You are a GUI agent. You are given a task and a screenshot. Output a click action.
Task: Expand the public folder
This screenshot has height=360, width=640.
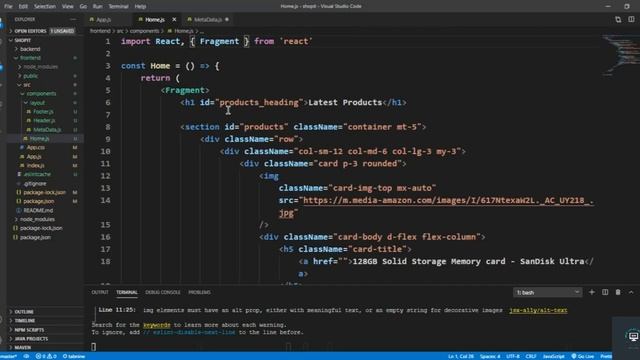tap(31, 76)
